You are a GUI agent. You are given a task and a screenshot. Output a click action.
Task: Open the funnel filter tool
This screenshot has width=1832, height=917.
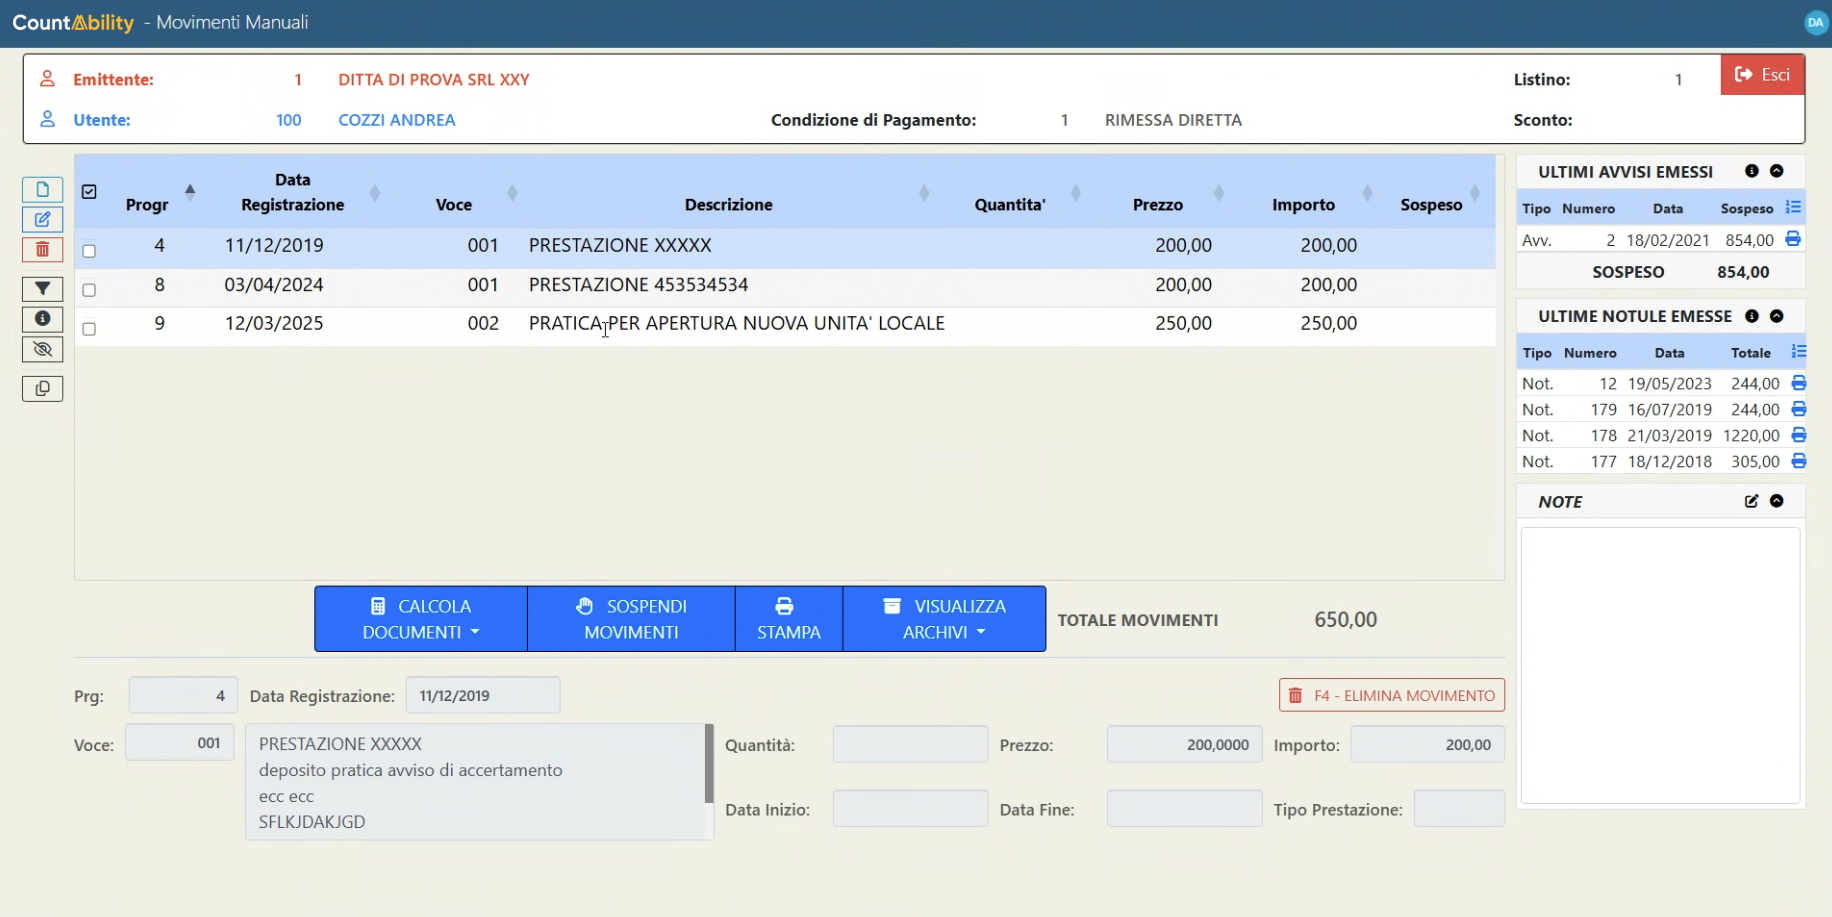[x=42, y=289]
